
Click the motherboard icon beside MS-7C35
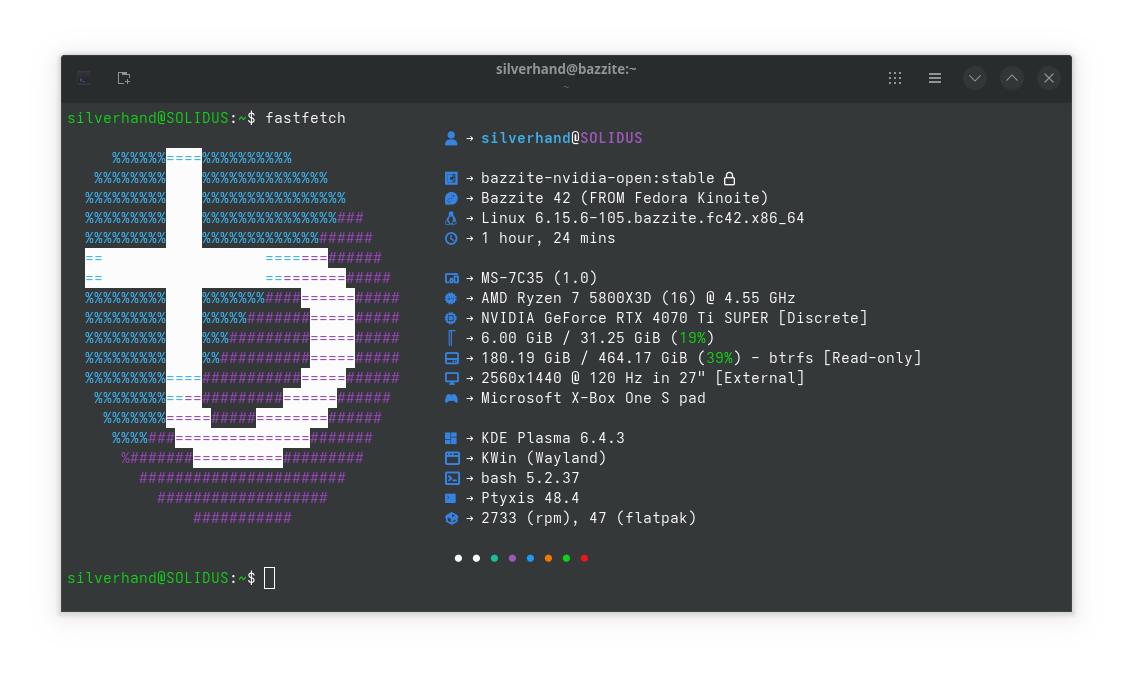click(452, 278)
